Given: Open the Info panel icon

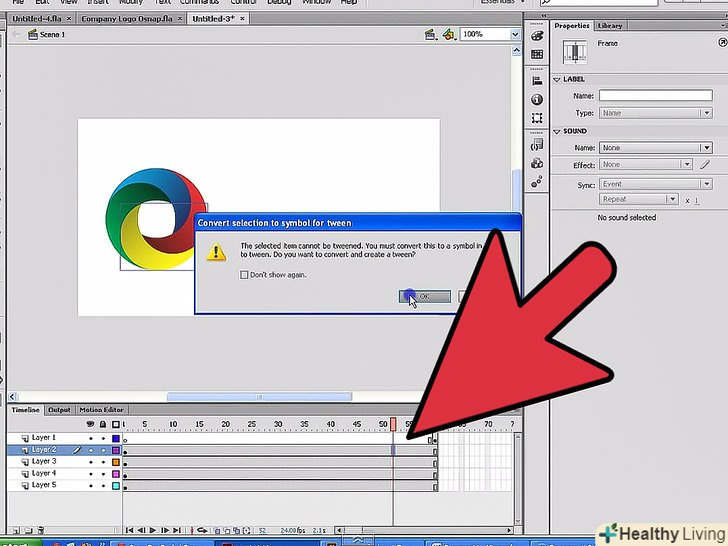Looking at the screenshot, I should (537, 99).
